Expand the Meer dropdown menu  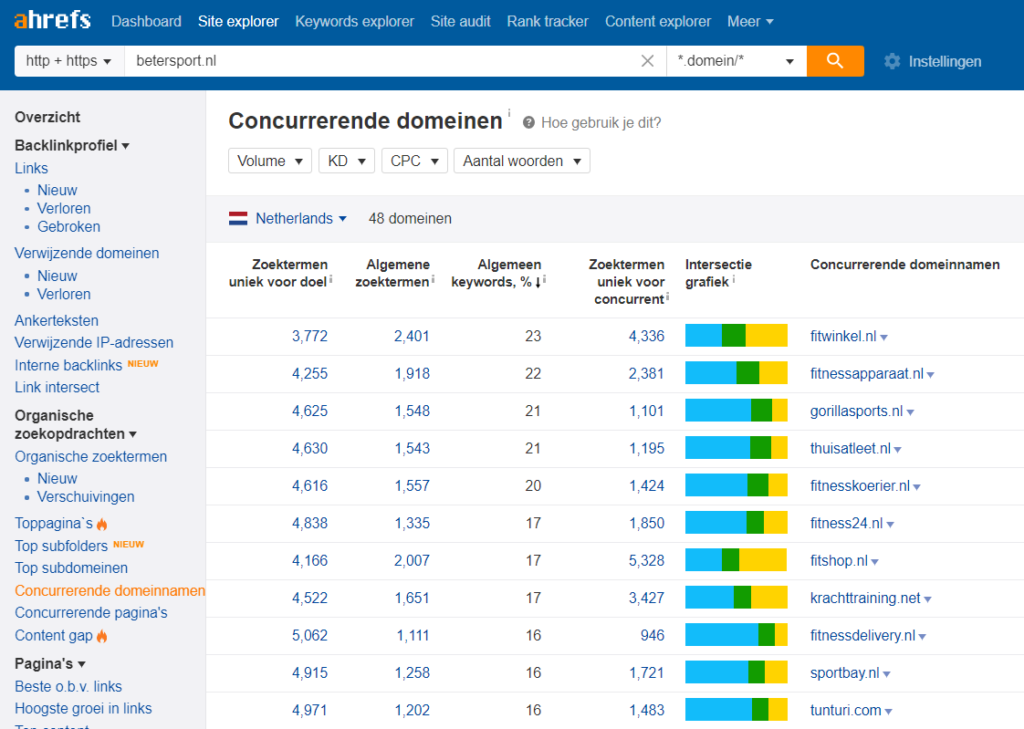[x=750, y=22]
